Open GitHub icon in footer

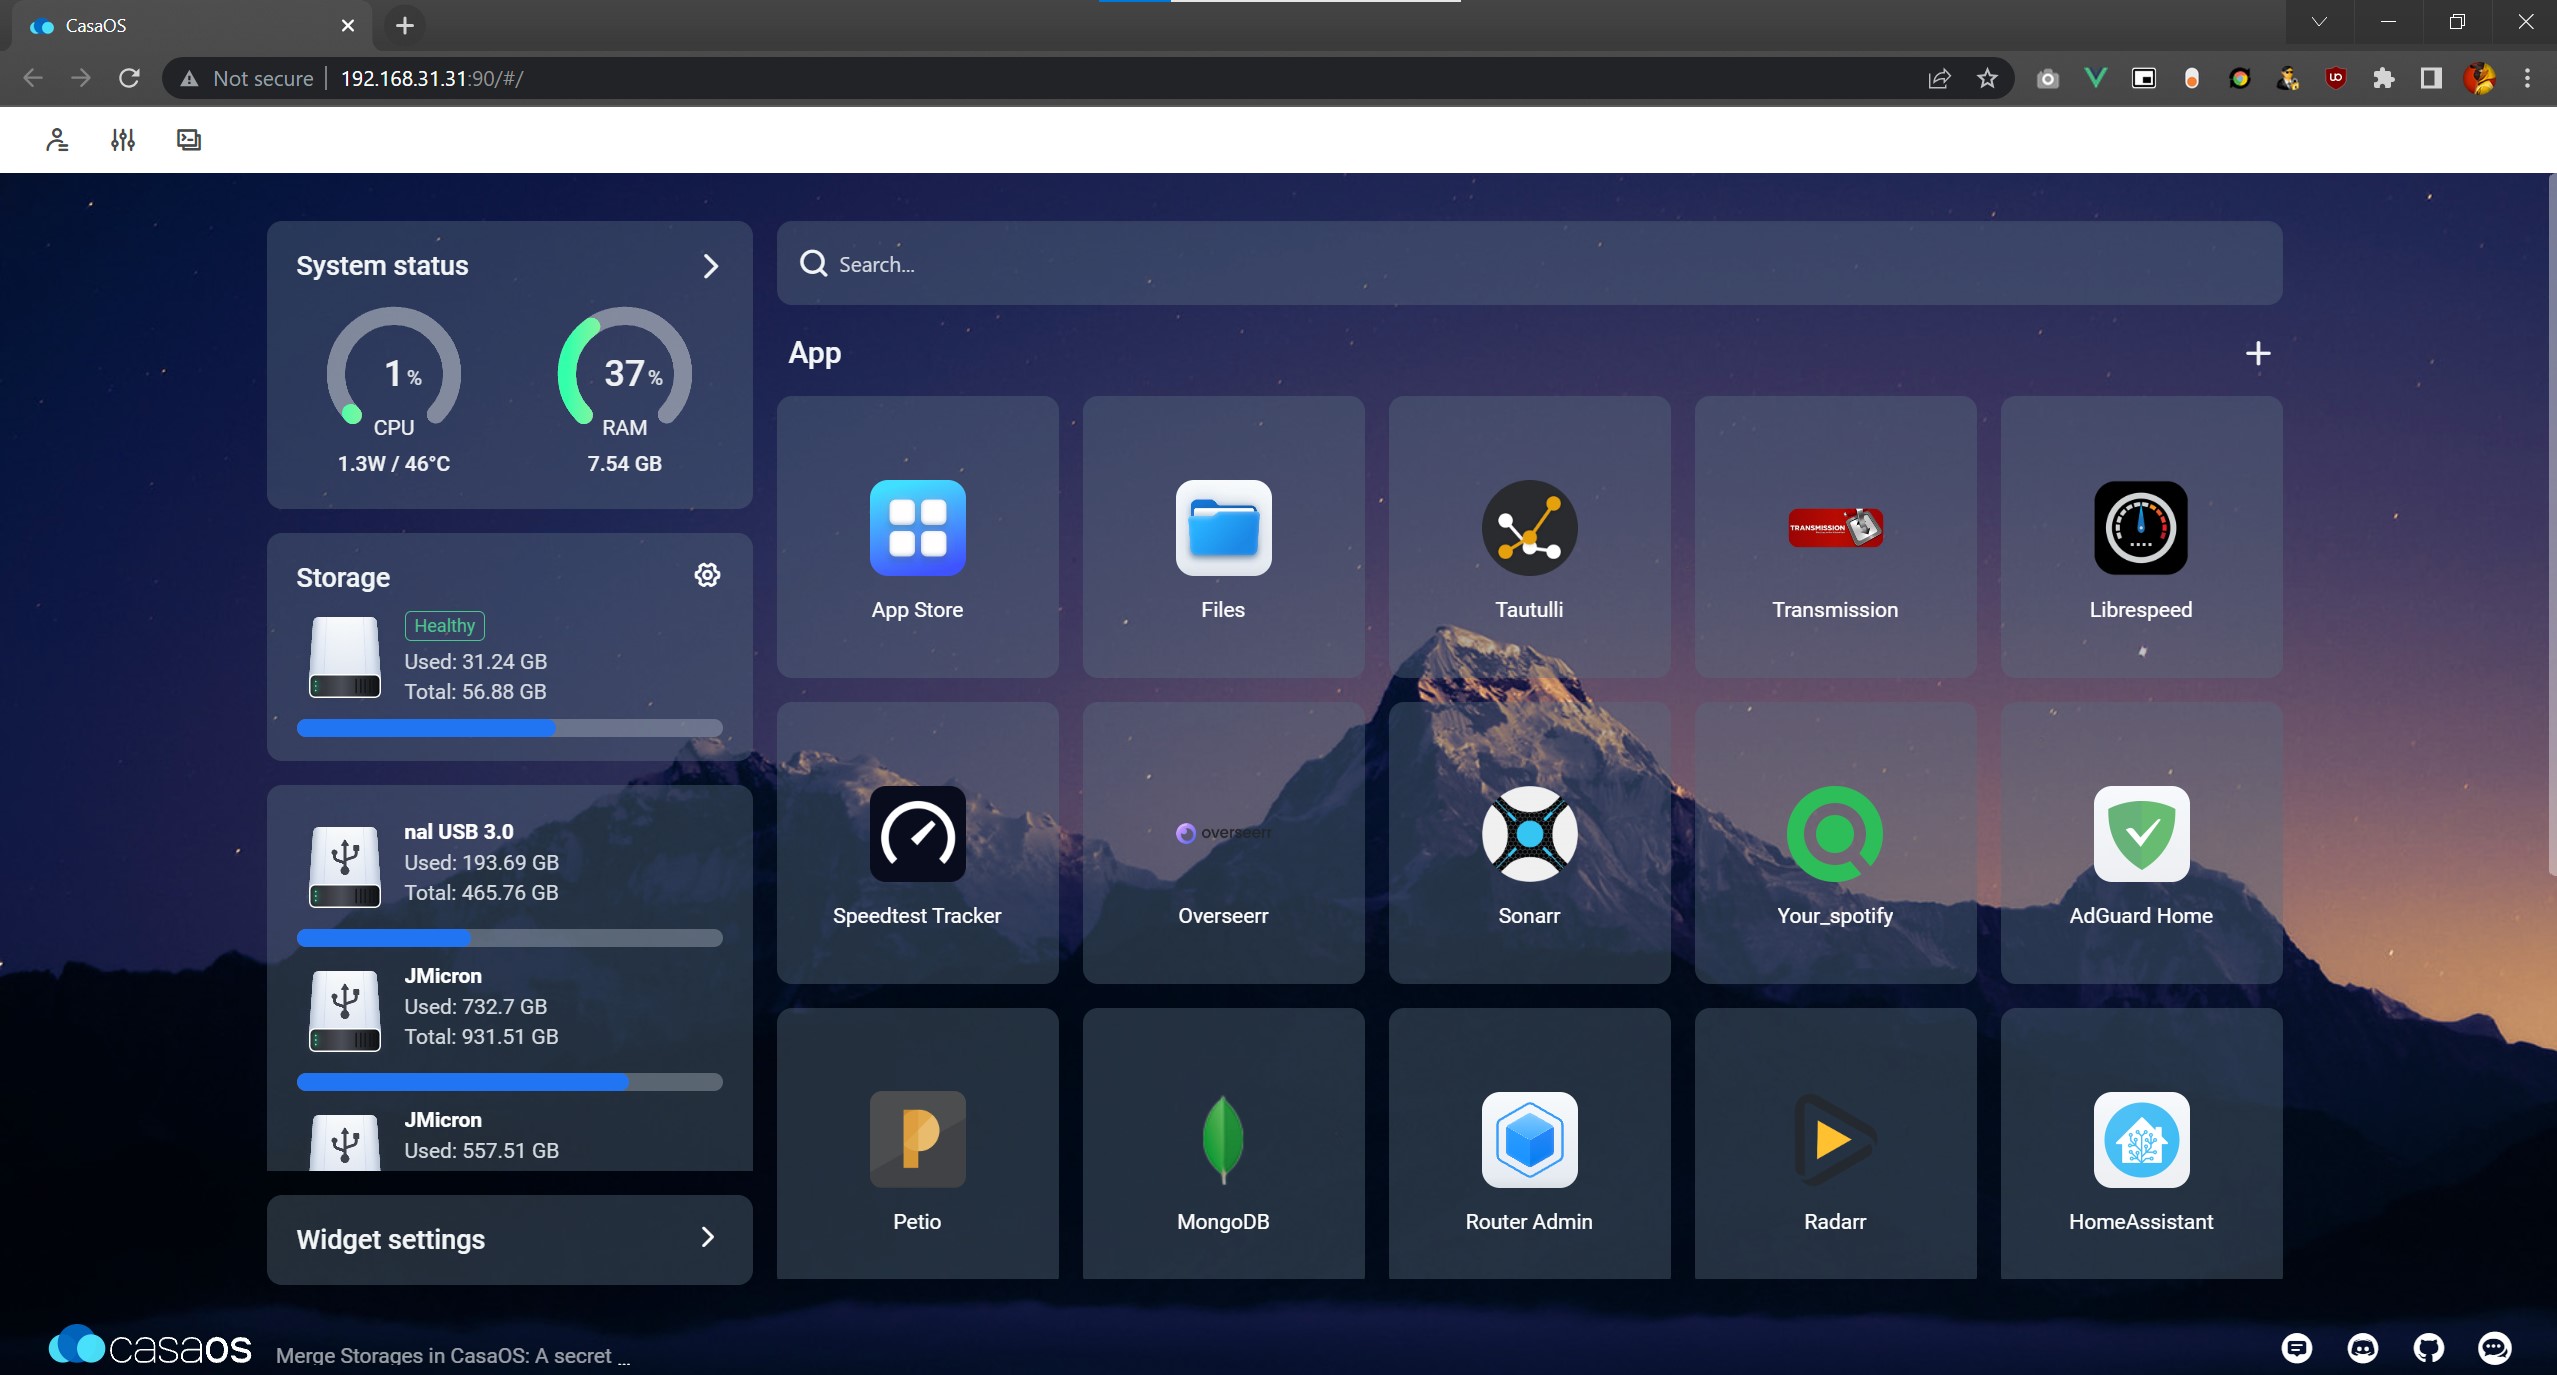pyautogui.click(x=2428, y=1348)
